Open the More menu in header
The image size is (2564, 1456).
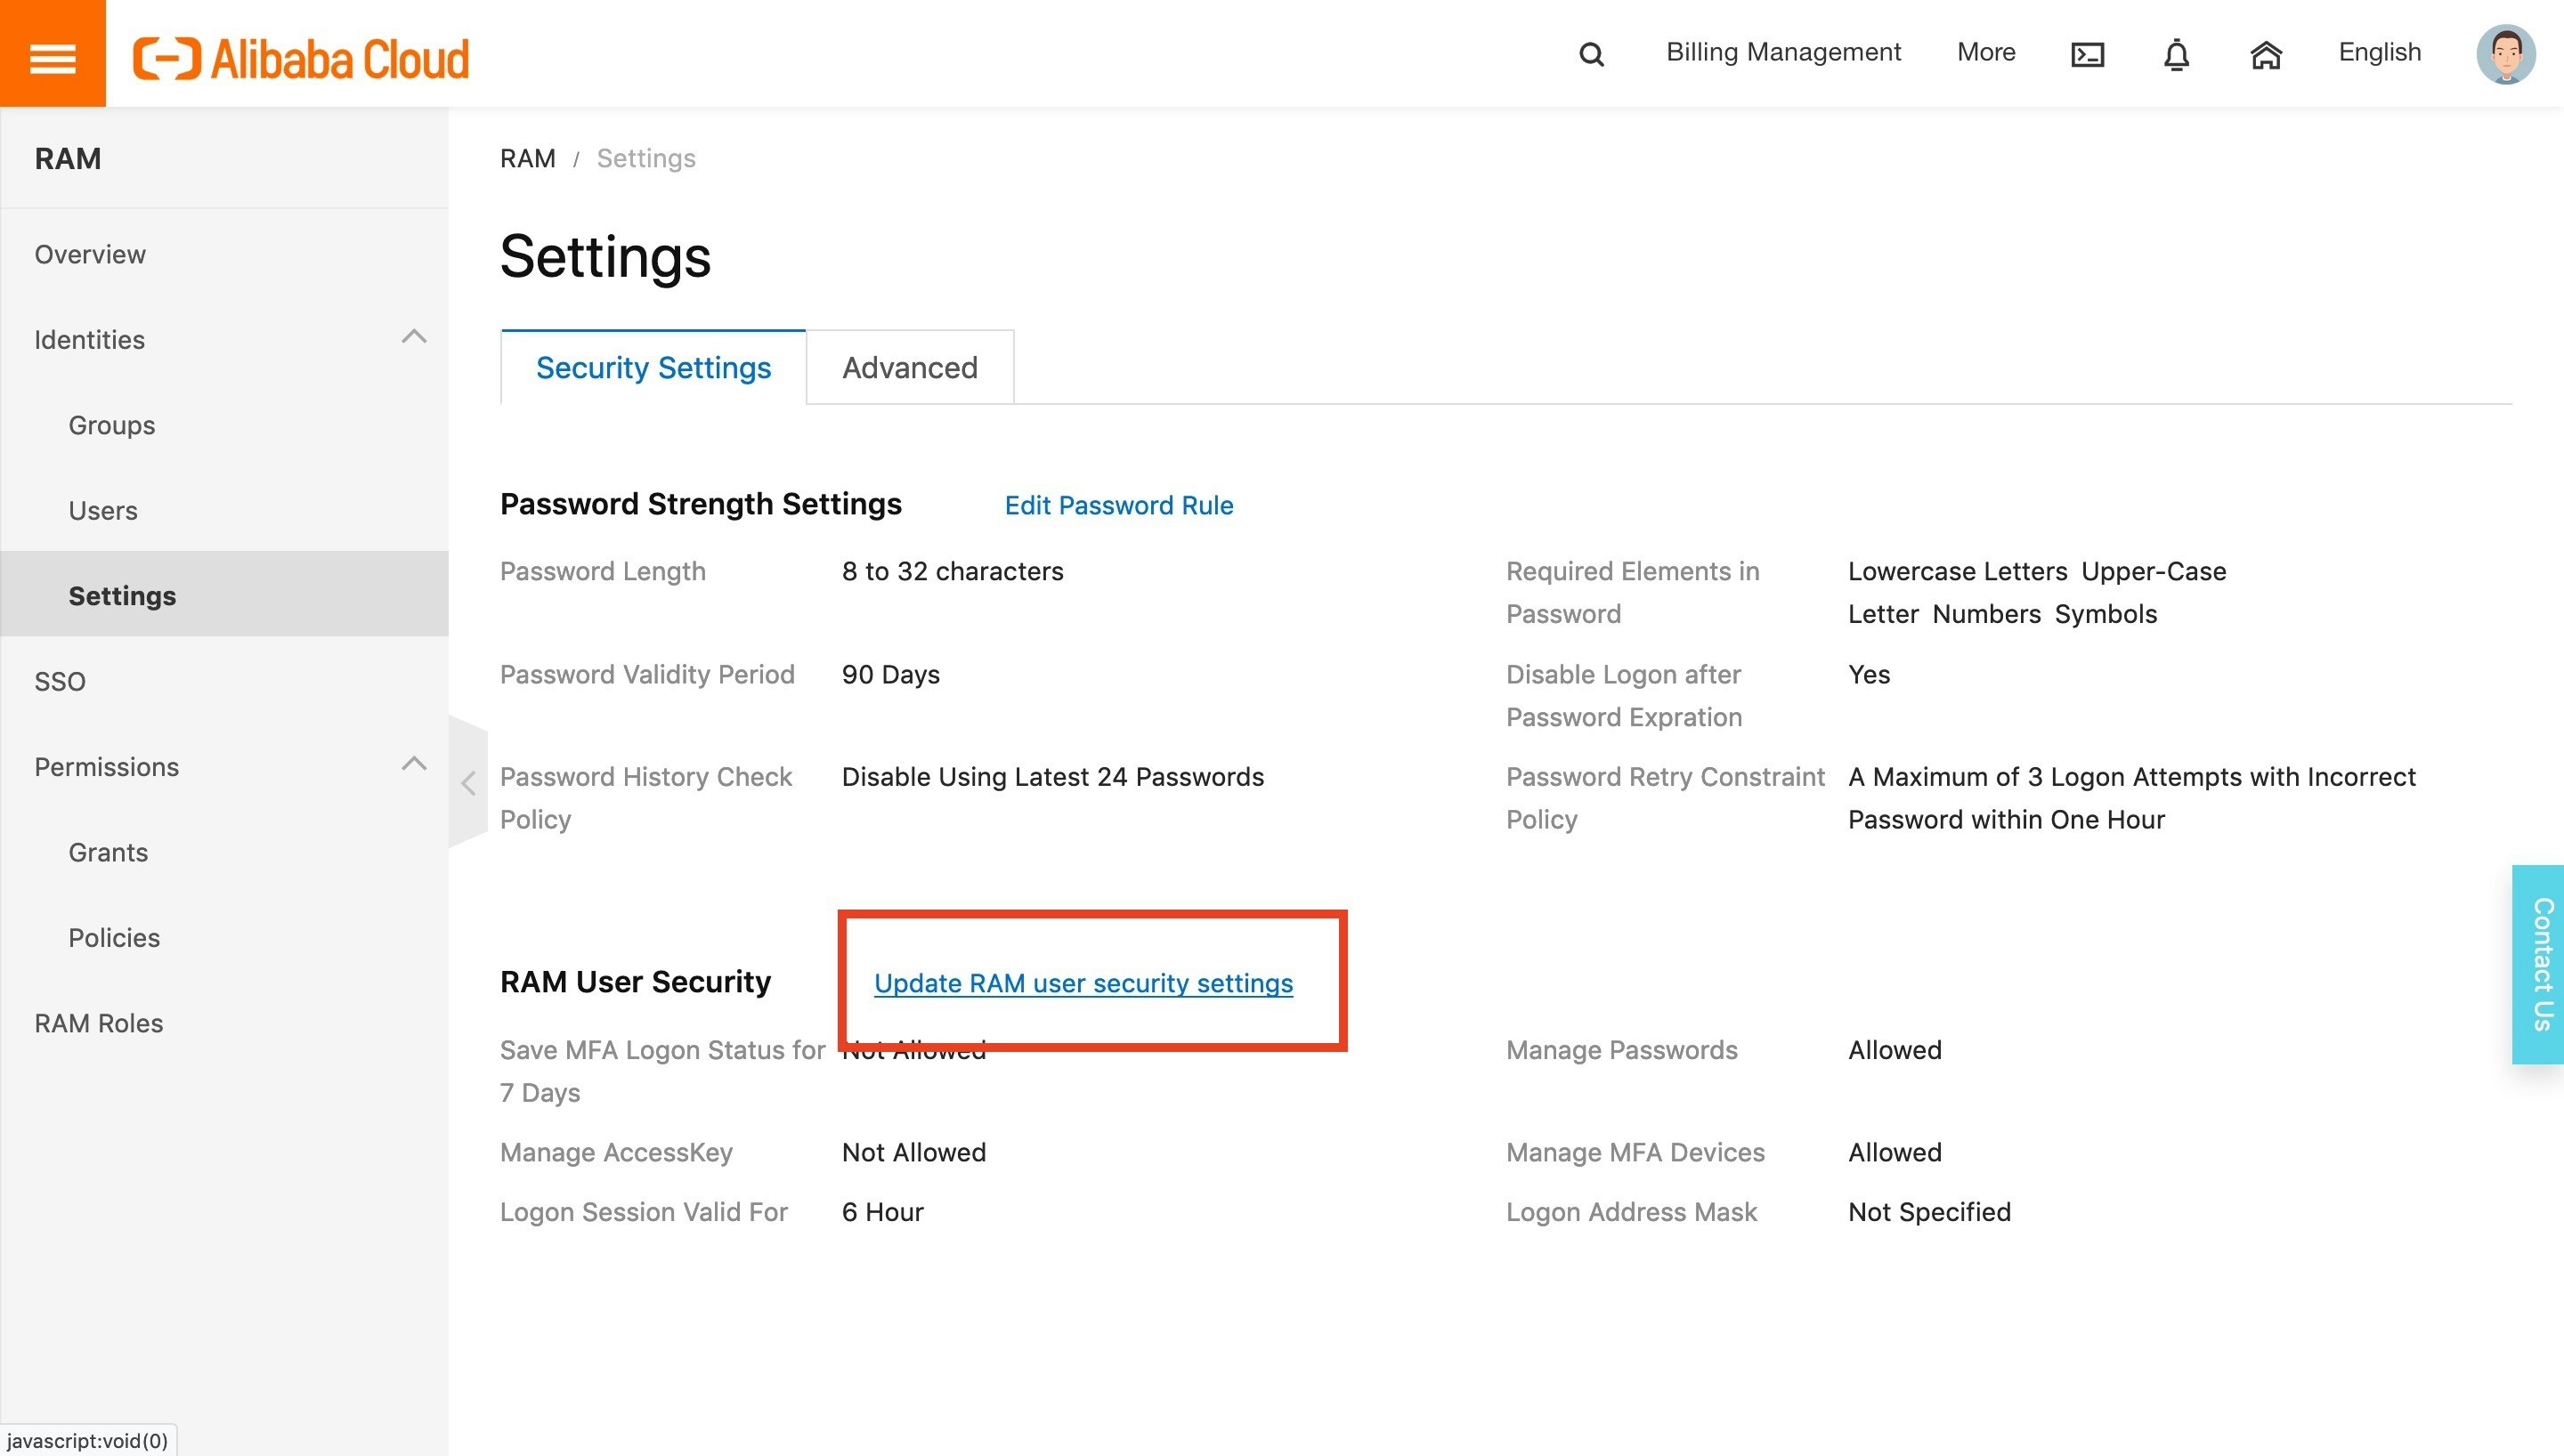1986,52
